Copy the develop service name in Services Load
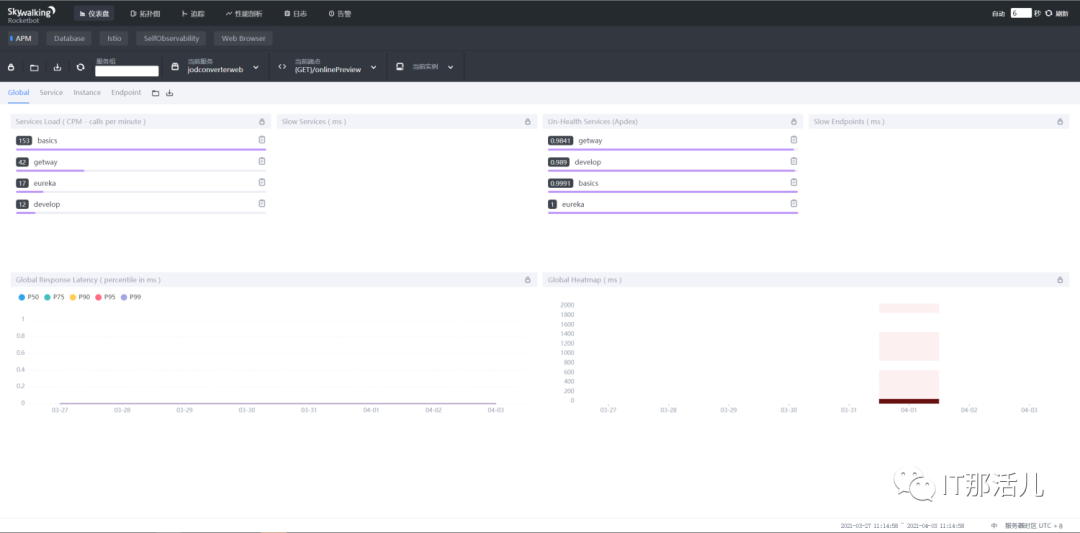1080x533 pixels. point(262,203)
